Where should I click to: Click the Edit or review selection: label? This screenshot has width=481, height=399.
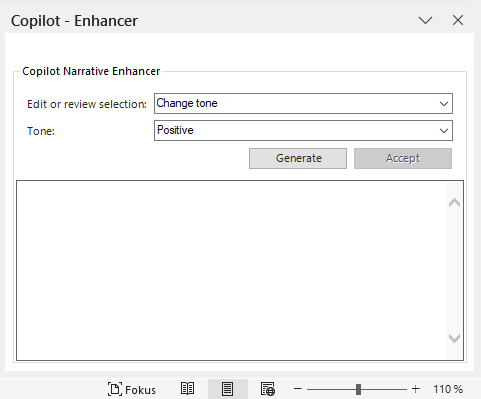pos(87,104)
